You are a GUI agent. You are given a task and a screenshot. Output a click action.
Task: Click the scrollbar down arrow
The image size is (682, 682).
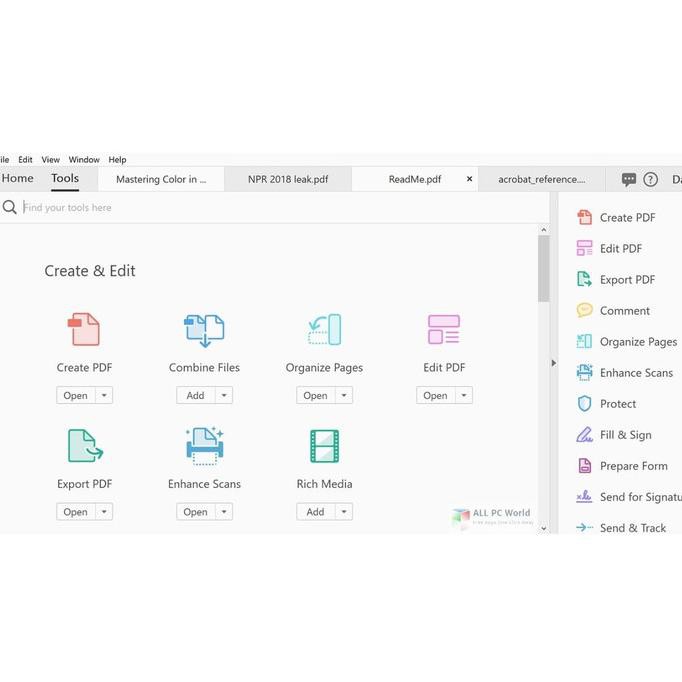[x=543, y=528]
